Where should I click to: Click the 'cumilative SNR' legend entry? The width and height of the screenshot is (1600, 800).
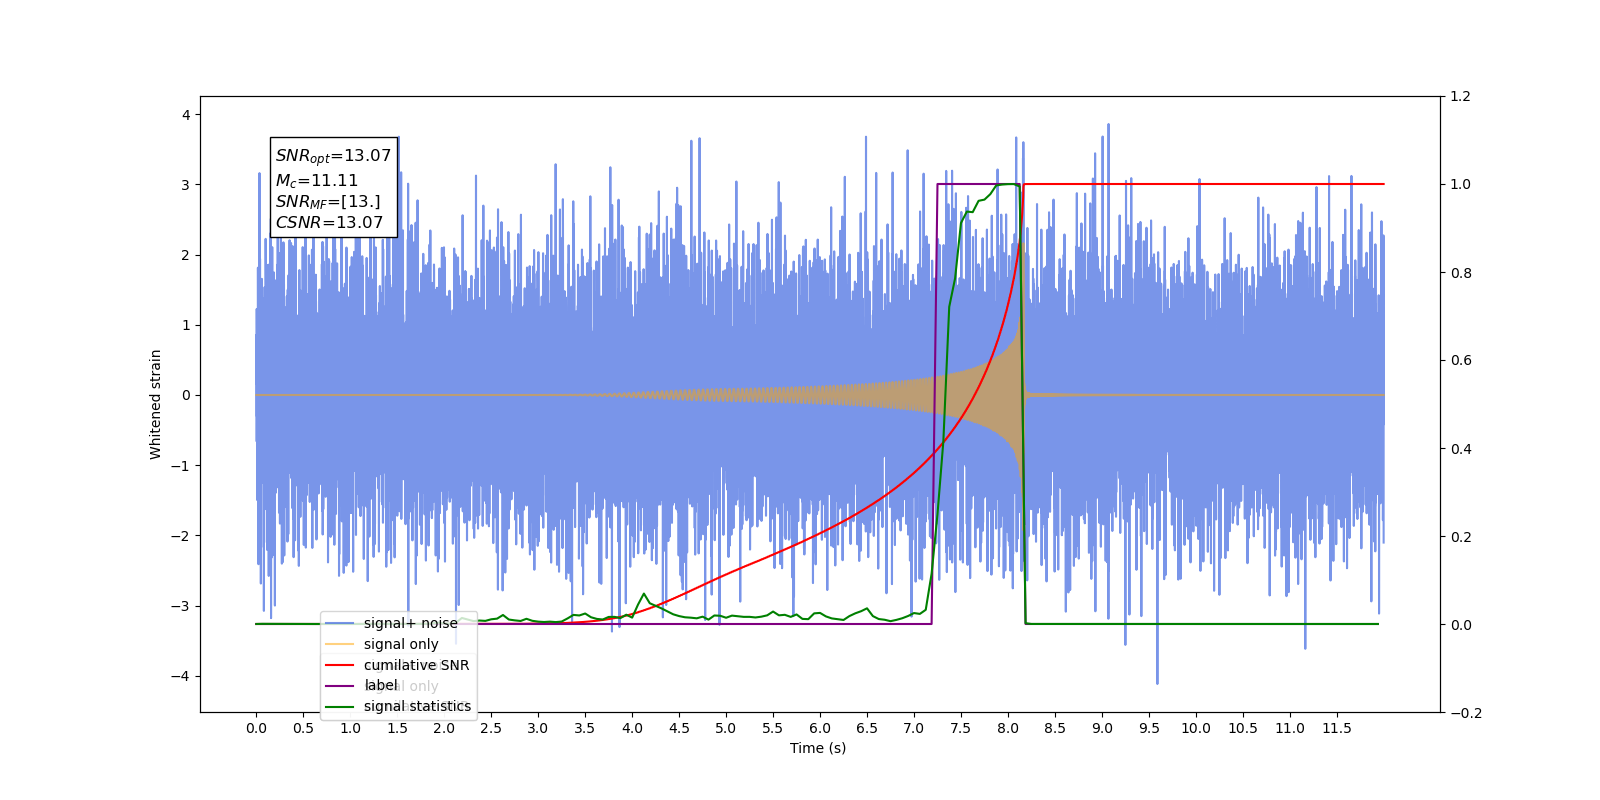(416, 665)
